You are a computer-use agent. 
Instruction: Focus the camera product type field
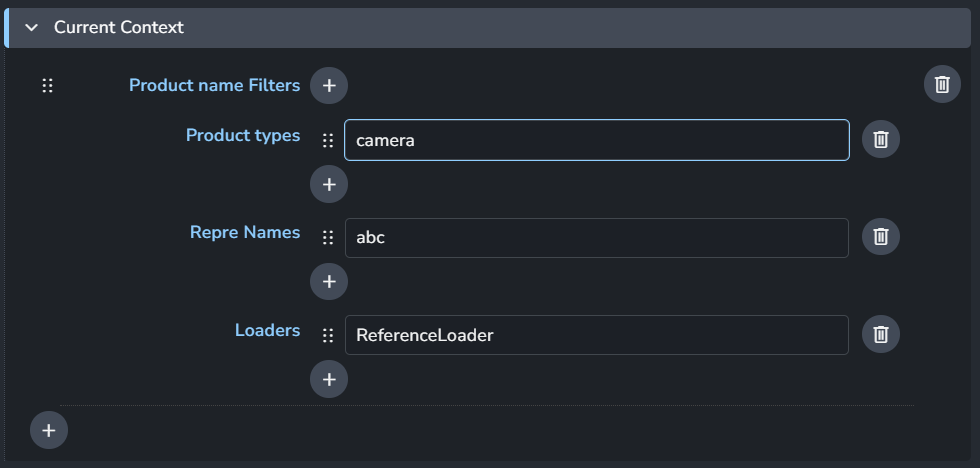click(596, 140)
